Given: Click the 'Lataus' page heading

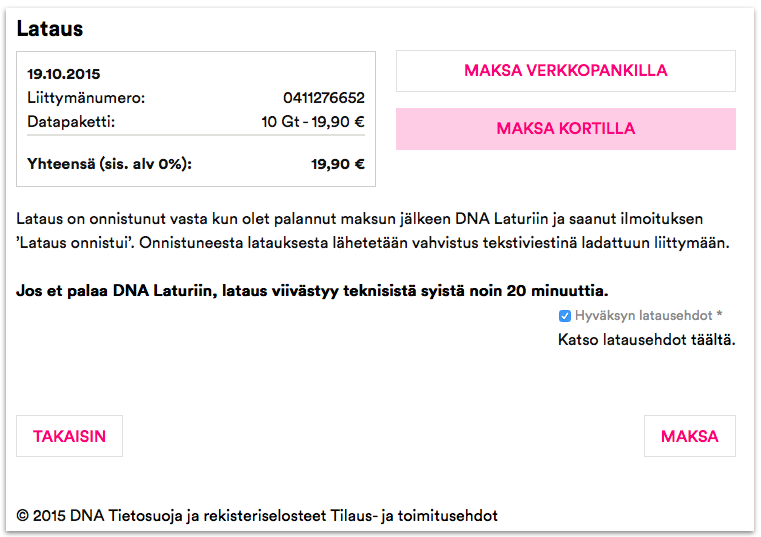Looking at the screenshot, I should 49,30.
